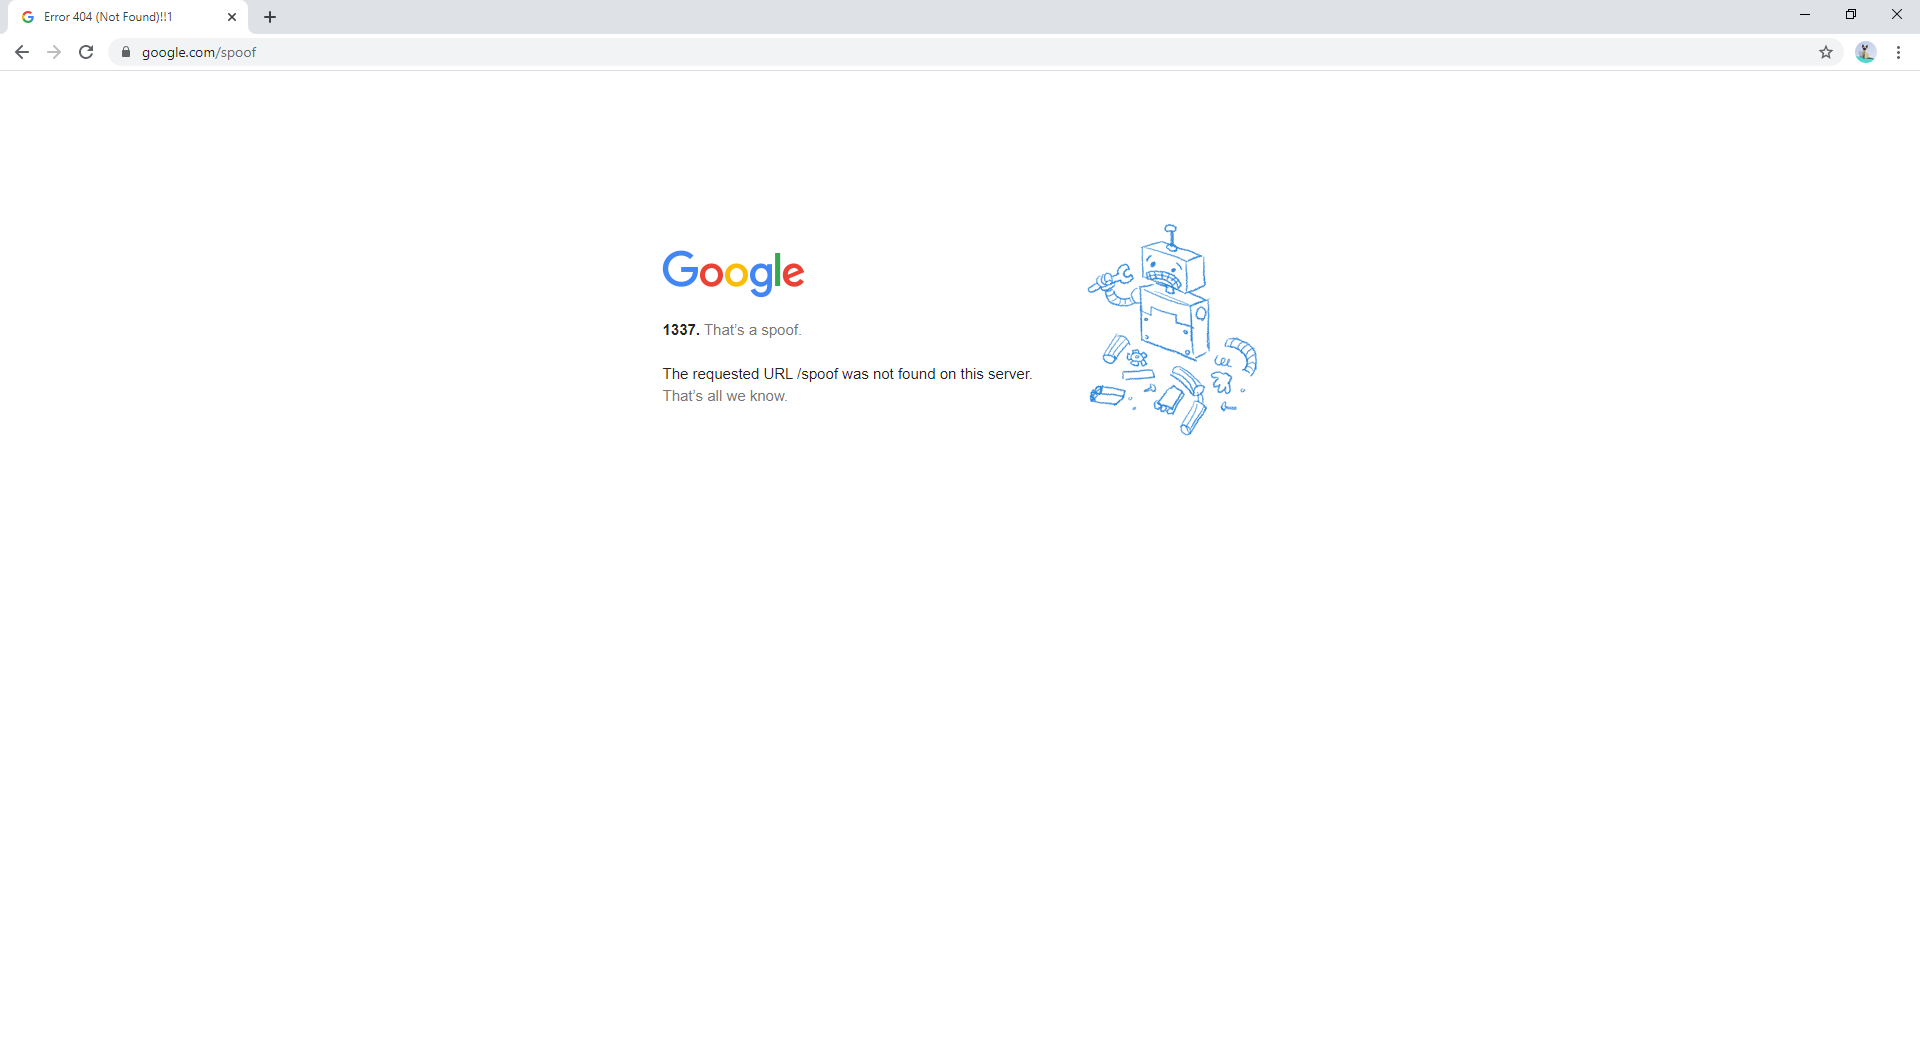Open Chrome's three-dot menu

[1898, 52]
